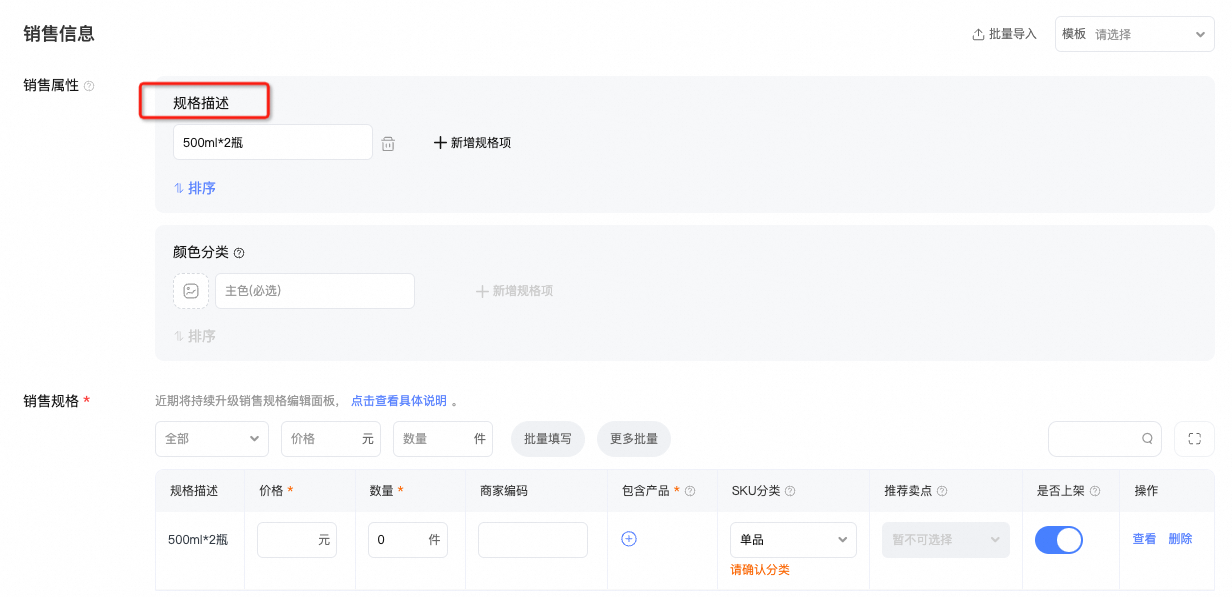Click the disabled 新增规格项 in 颜色分类
The image size is (1232, 597).
point(514,291)
